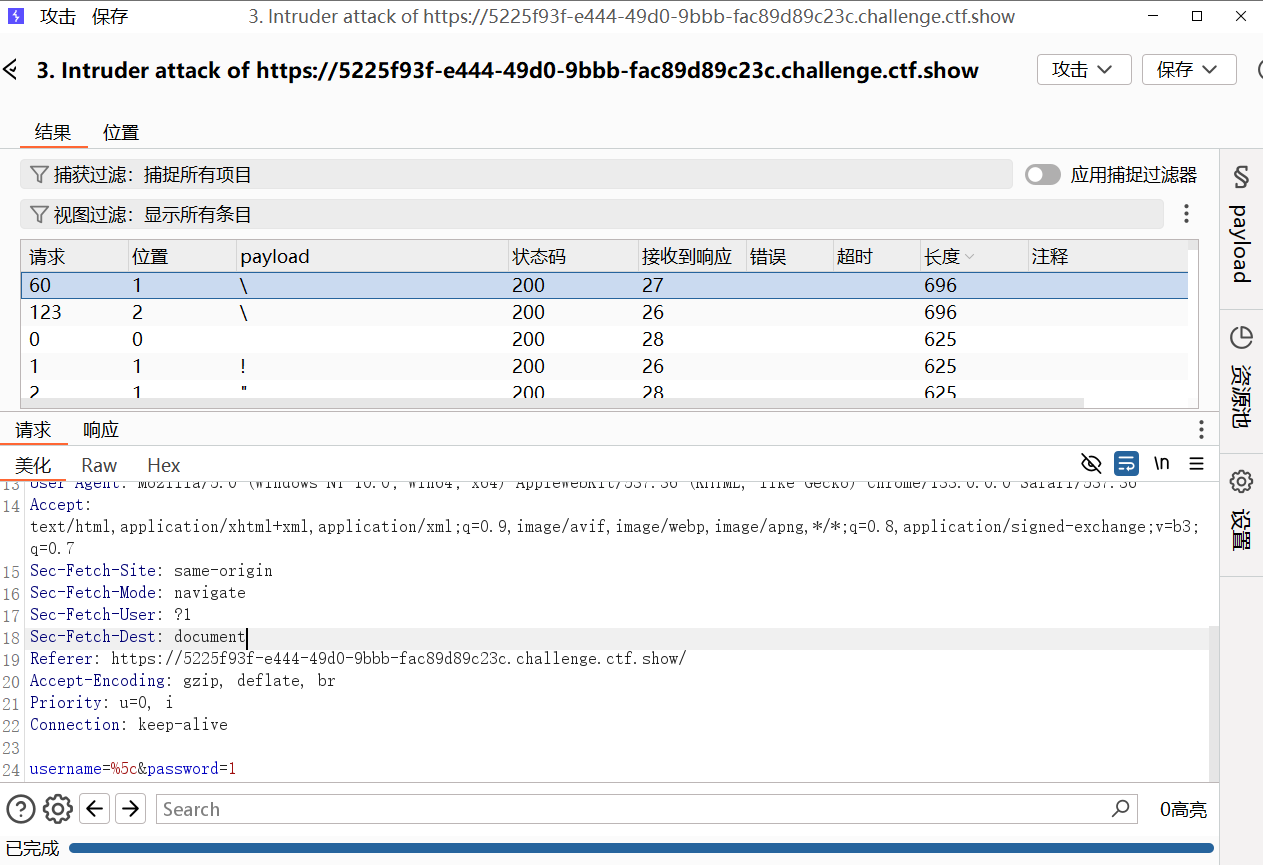Toggle the apply capture filter switch
This screenshot has height=865, width=1263.
coord(1042,175)
